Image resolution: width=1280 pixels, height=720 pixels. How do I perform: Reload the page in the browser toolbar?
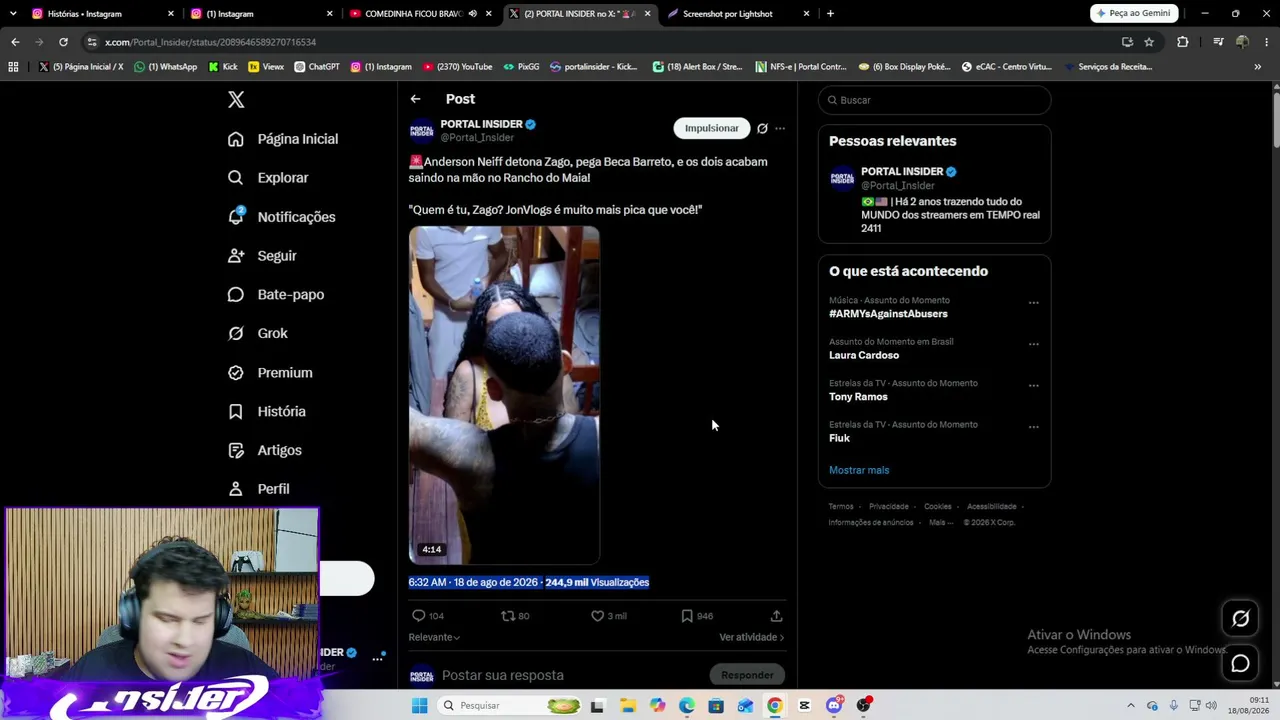click(x=63, y=42)
